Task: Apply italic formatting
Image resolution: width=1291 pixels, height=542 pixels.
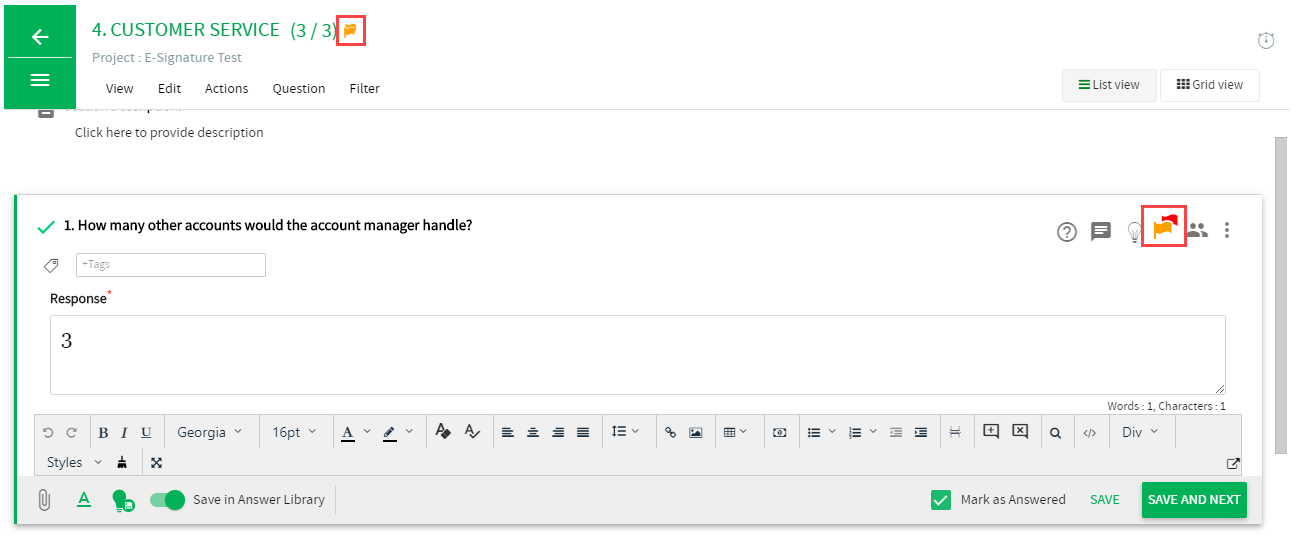Action: coord(124,432)
